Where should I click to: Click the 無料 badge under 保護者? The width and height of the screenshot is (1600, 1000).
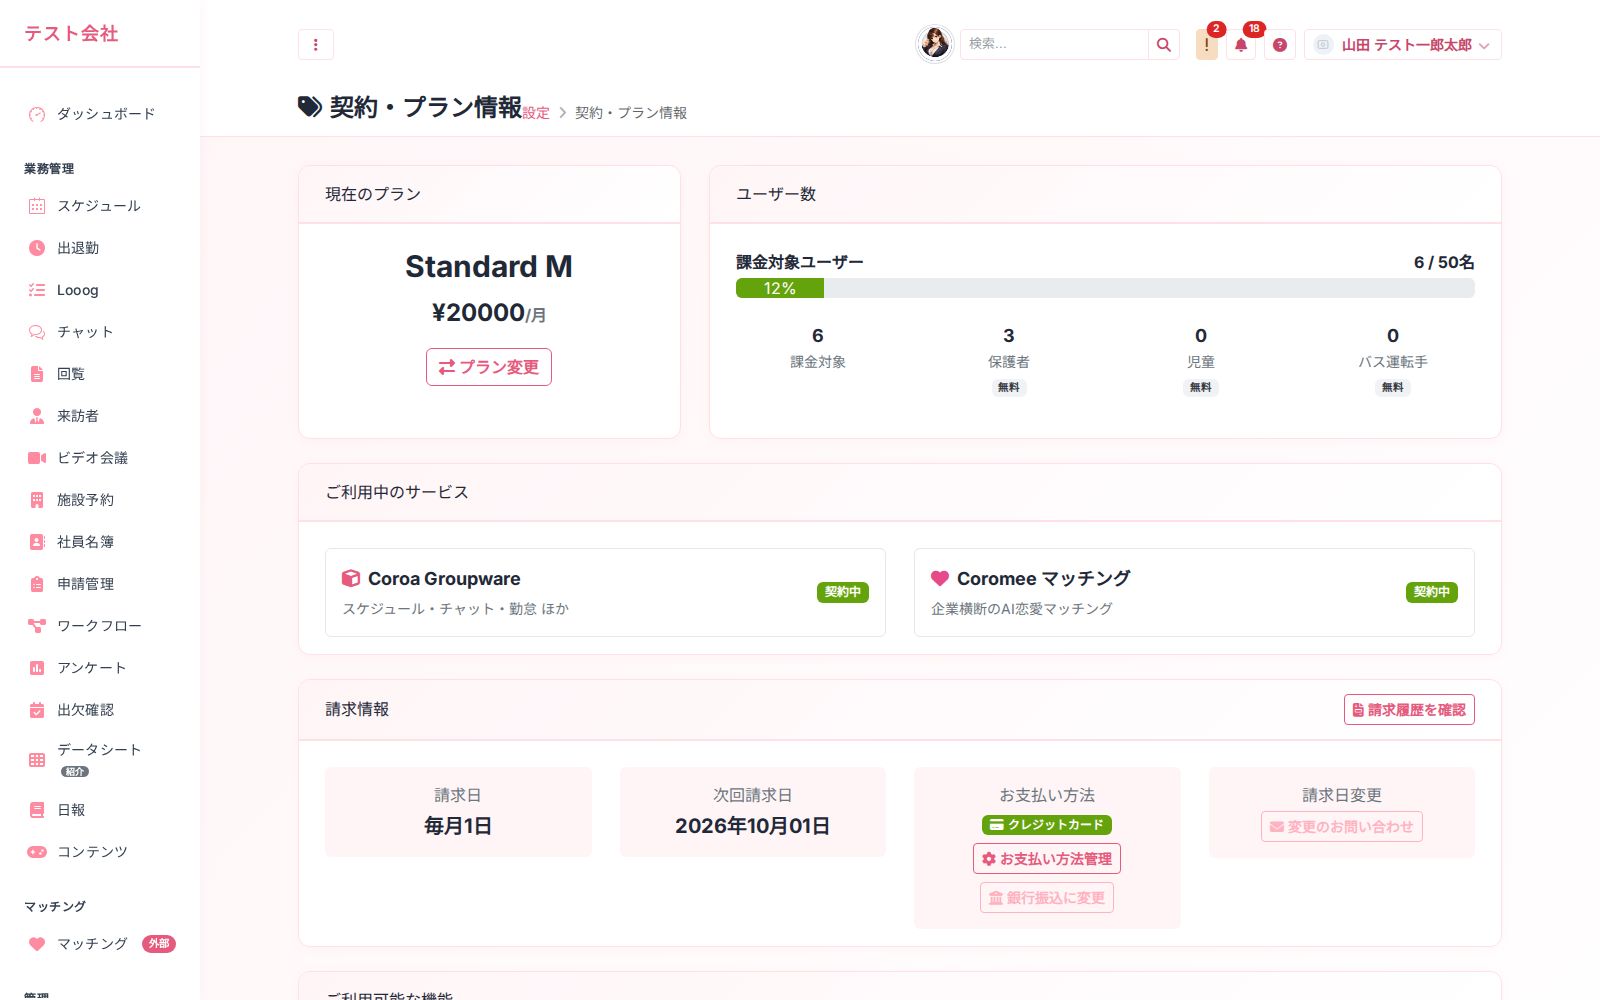tap(1009, 387)
